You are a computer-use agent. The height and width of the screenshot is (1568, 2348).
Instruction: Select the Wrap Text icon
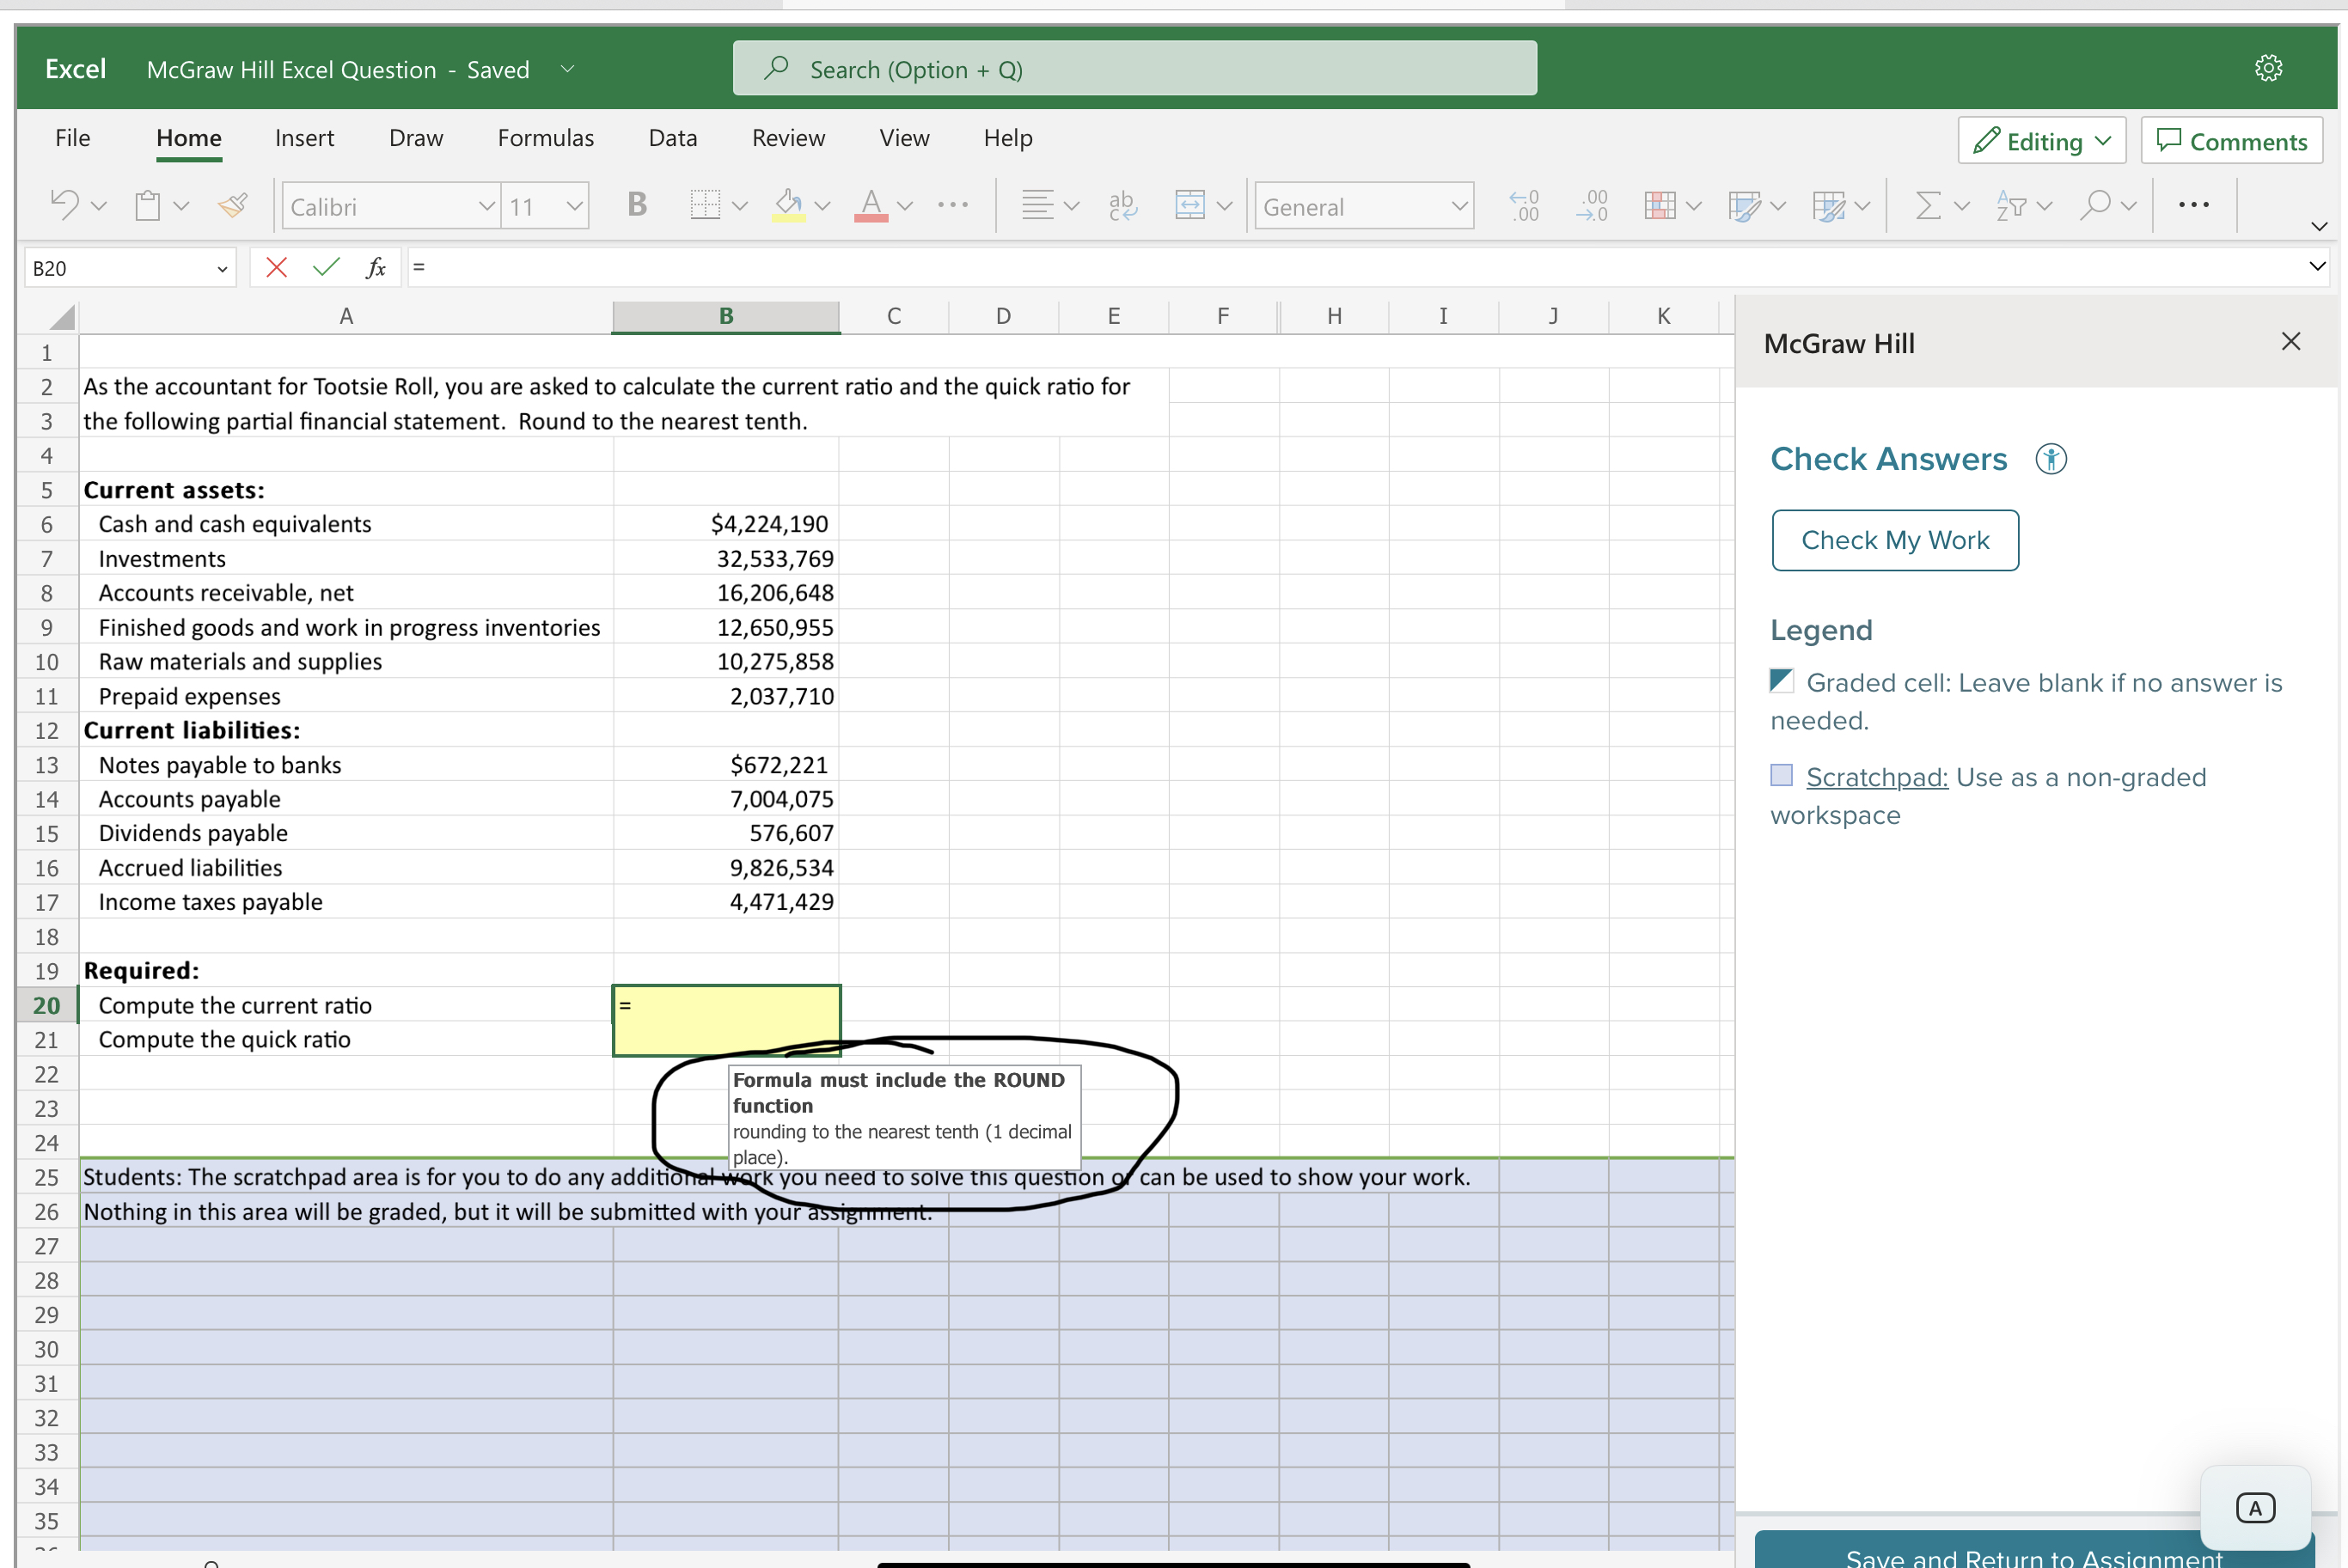pyautogui.click(x=1122, y=205)
